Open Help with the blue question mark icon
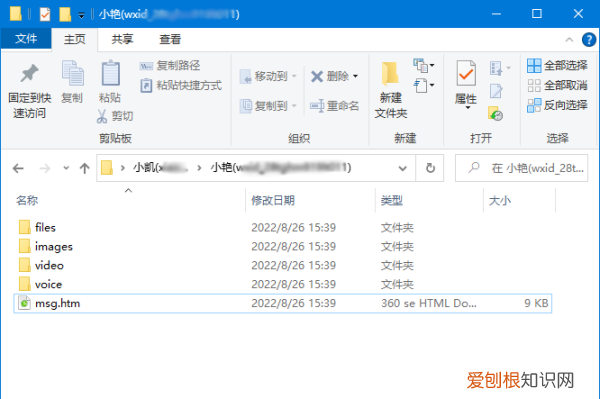The height and width of the screenshot is (399, 600). [x=589, y=39]
